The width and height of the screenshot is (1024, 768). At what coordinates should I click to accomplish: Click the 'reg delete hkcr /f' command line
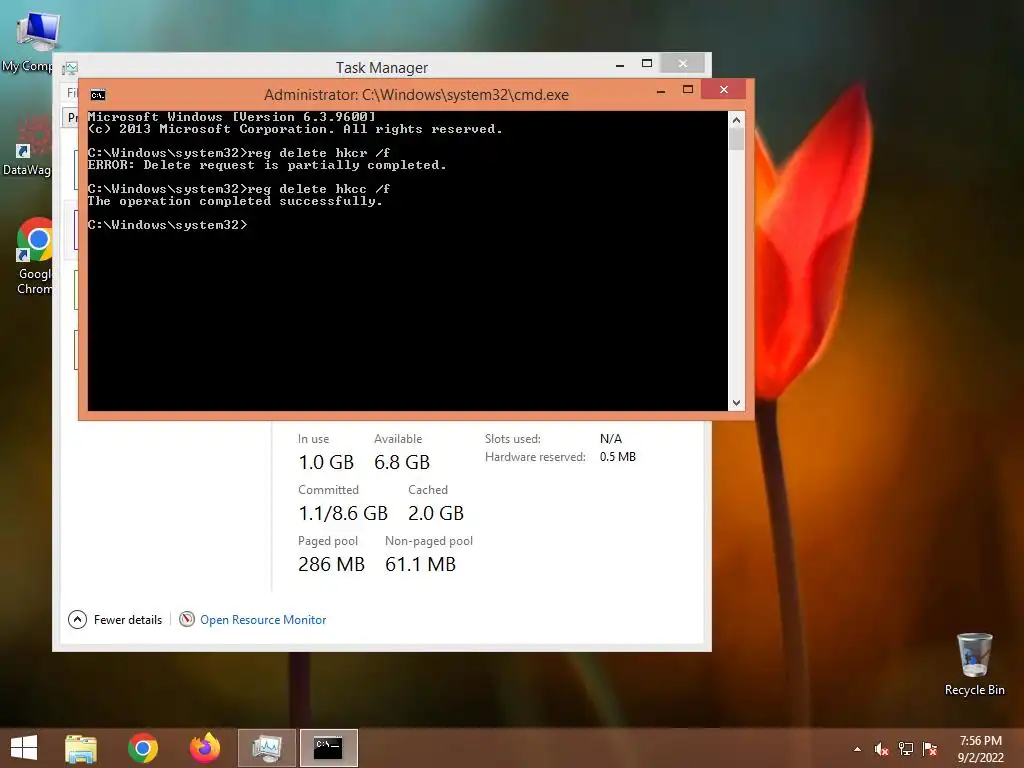coord(239,153)
